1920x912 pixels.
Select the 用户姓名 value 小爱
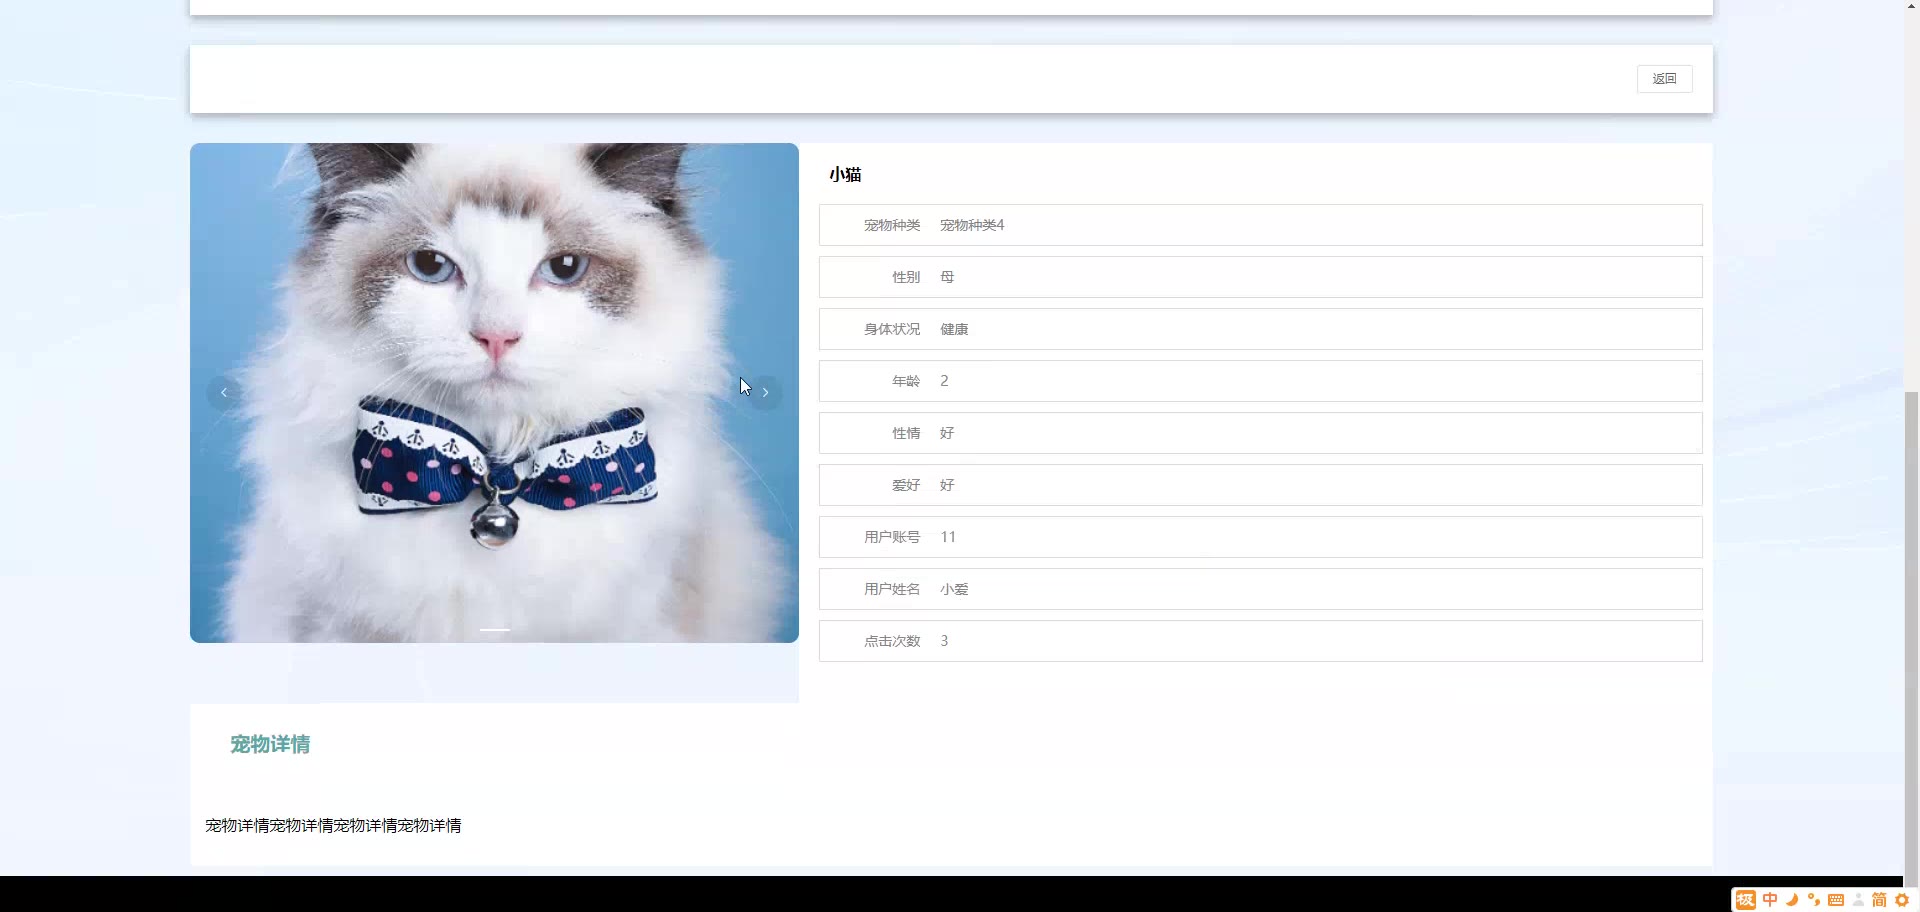[x=954, y=589]
